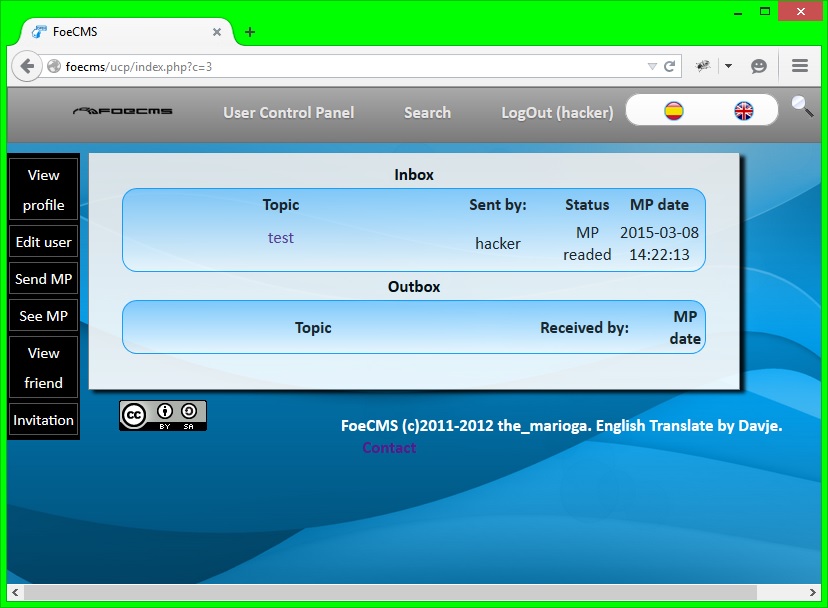
Task: Click the Creative Commons BY-SA license badge
Action: 163,416
